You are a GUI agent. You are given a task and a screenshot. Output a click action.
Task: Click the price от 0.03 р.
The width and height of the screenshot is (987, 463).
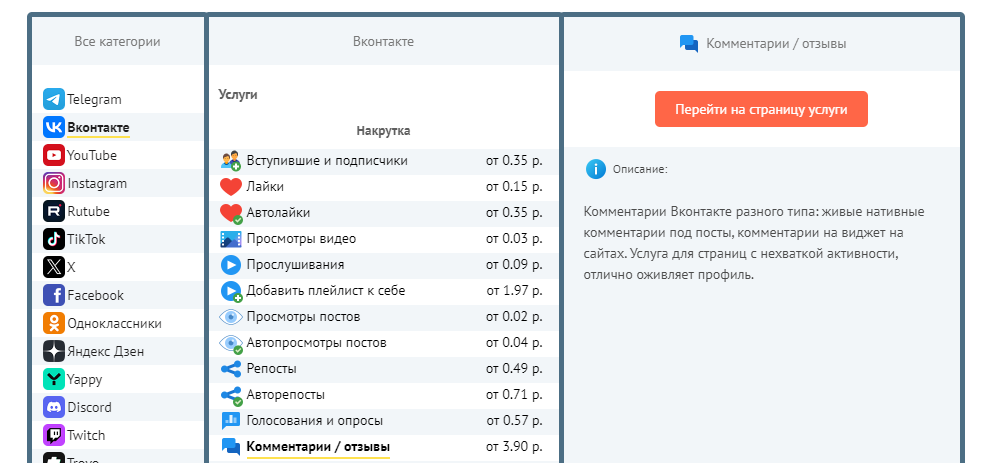(514, 239)
